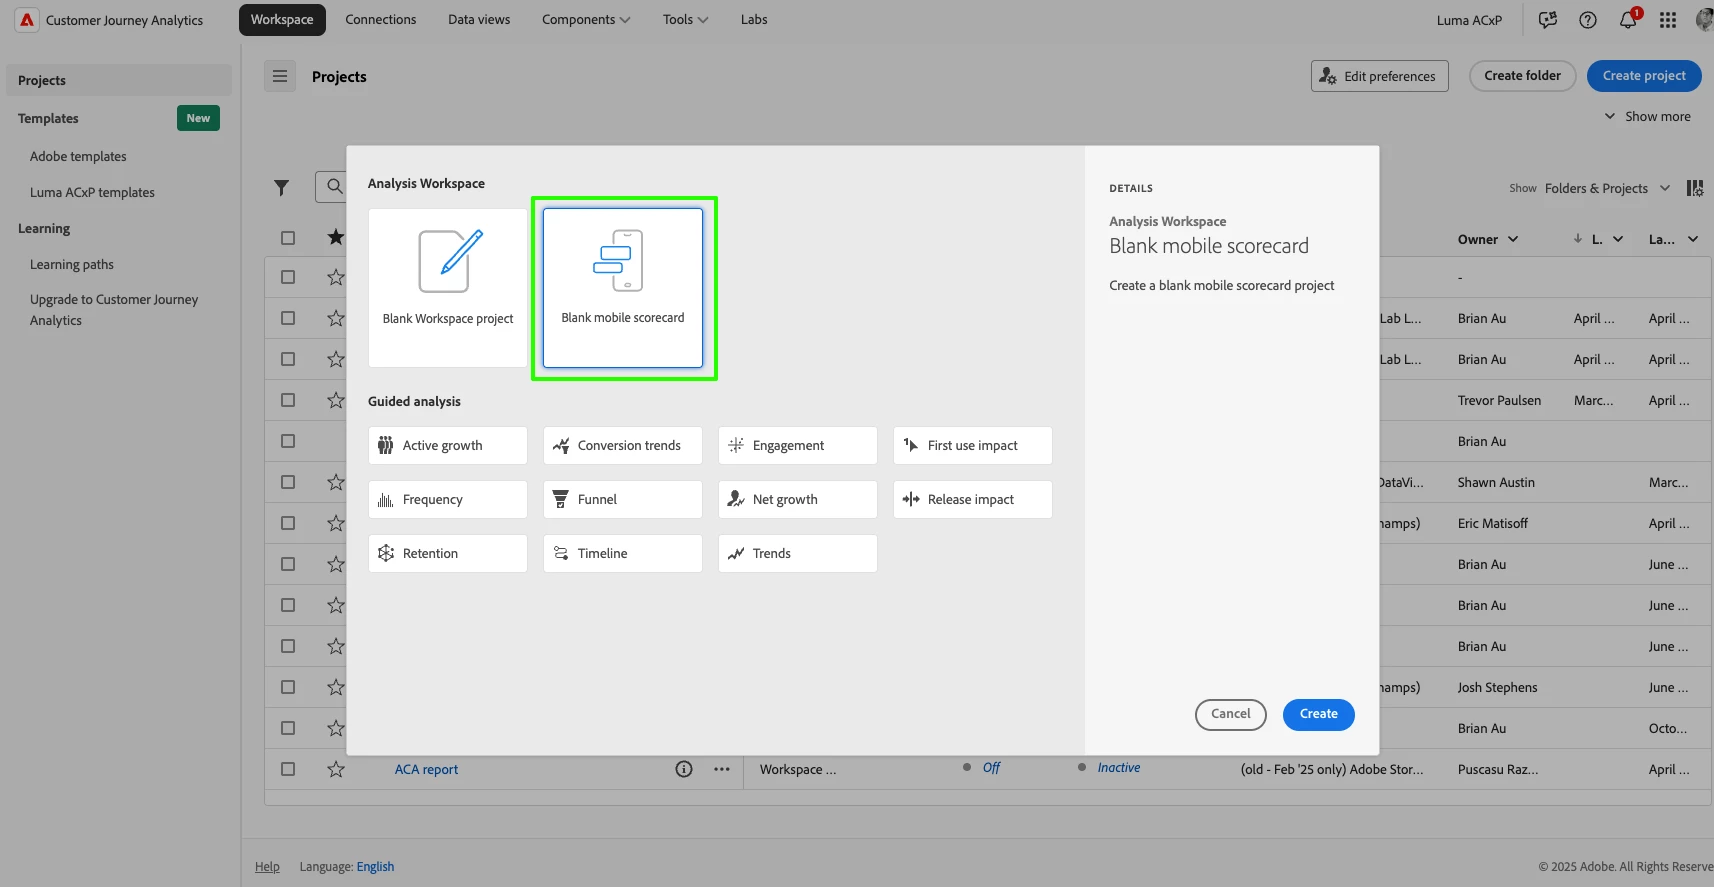The image size is (1714, 887).
Task: Choose Active growth guided analysis
Action: [448, 446]
